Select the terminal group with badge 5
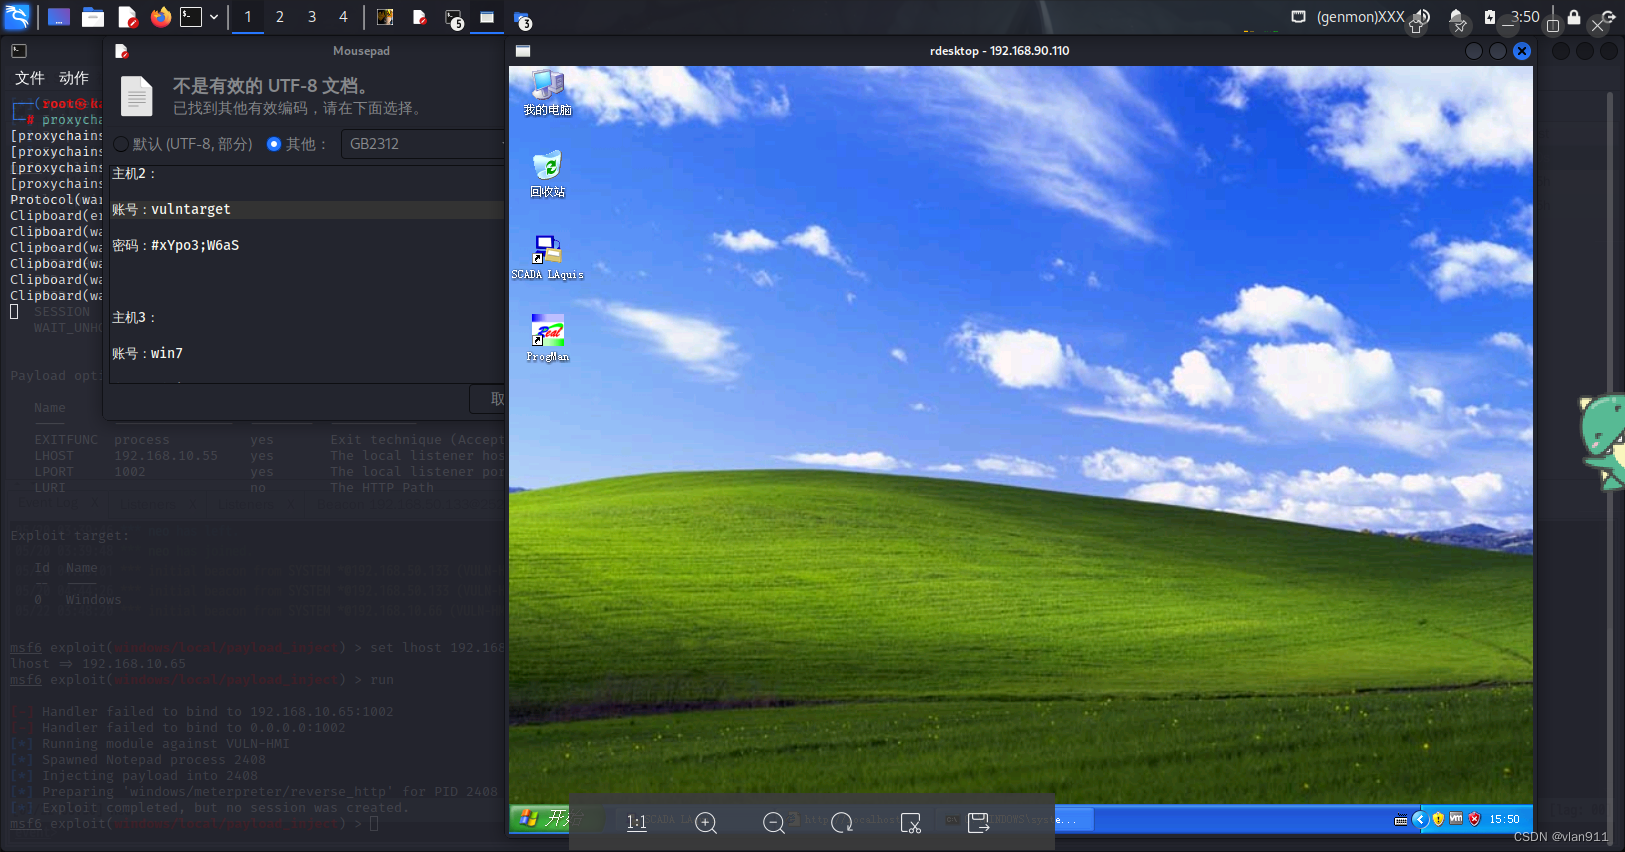Viewport: 1625px width, 852px height. [x=454, y=18]
